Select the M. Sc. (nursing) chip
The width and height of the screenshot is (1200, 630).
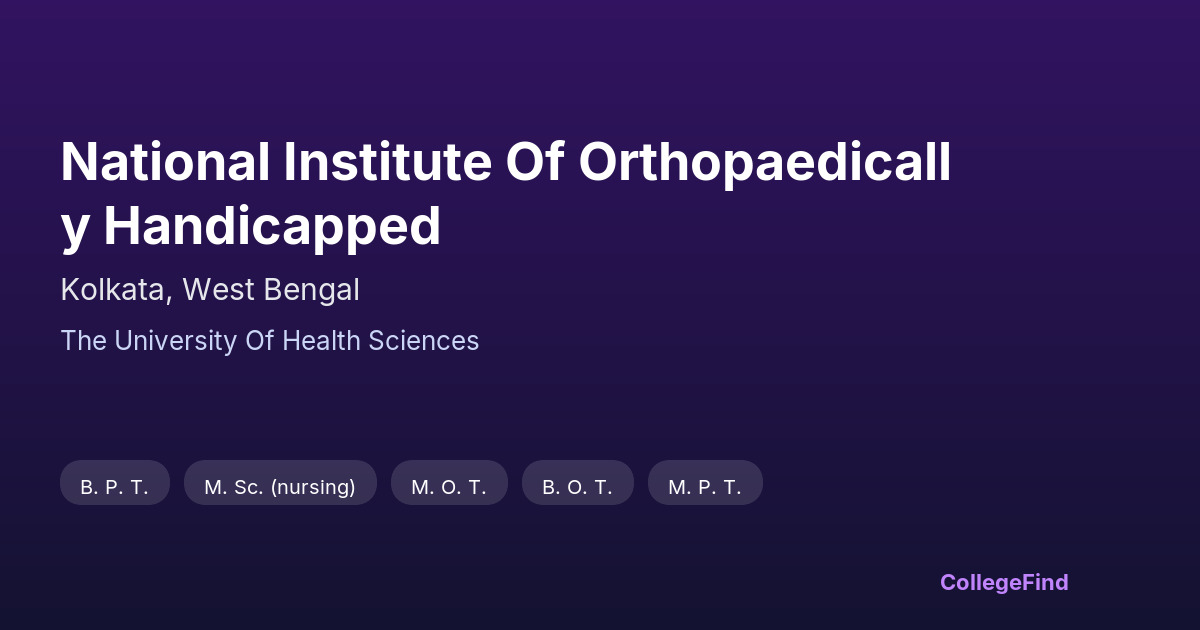[x=280, y=487]
